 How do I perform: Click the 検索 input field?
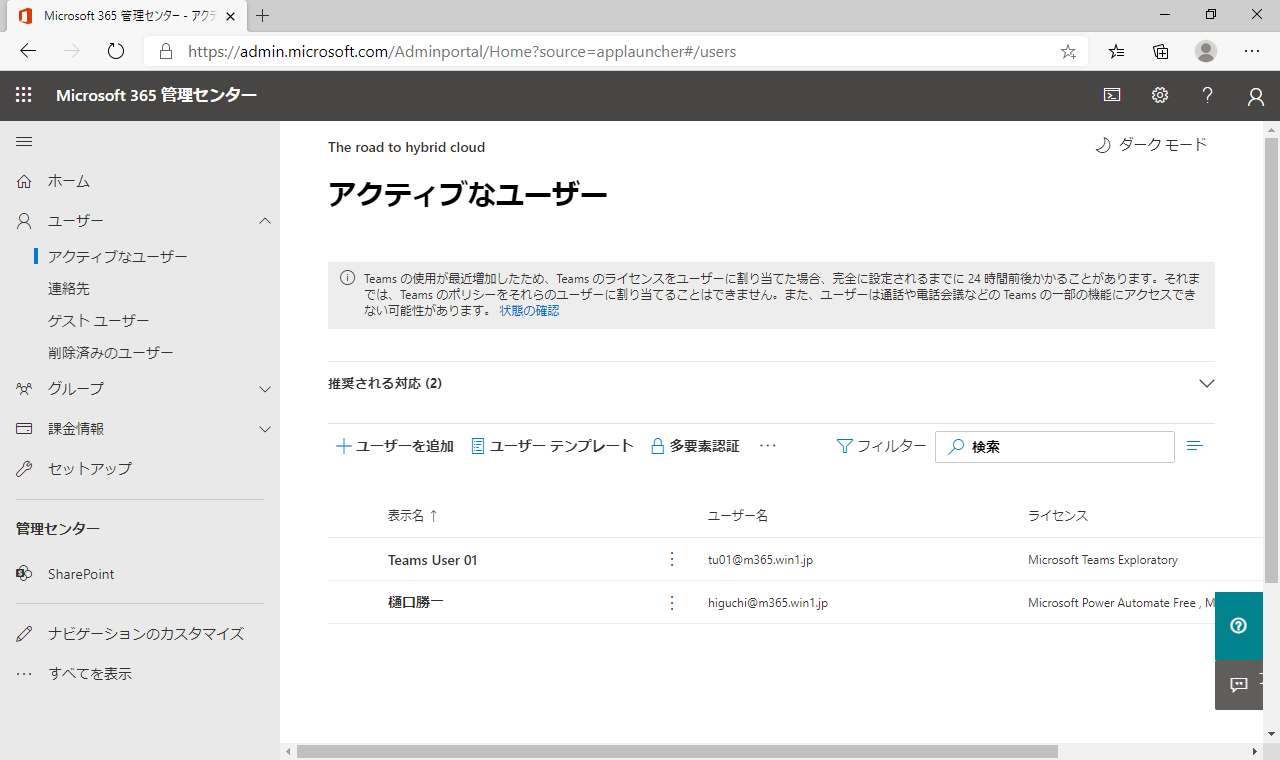point(1055,447)
